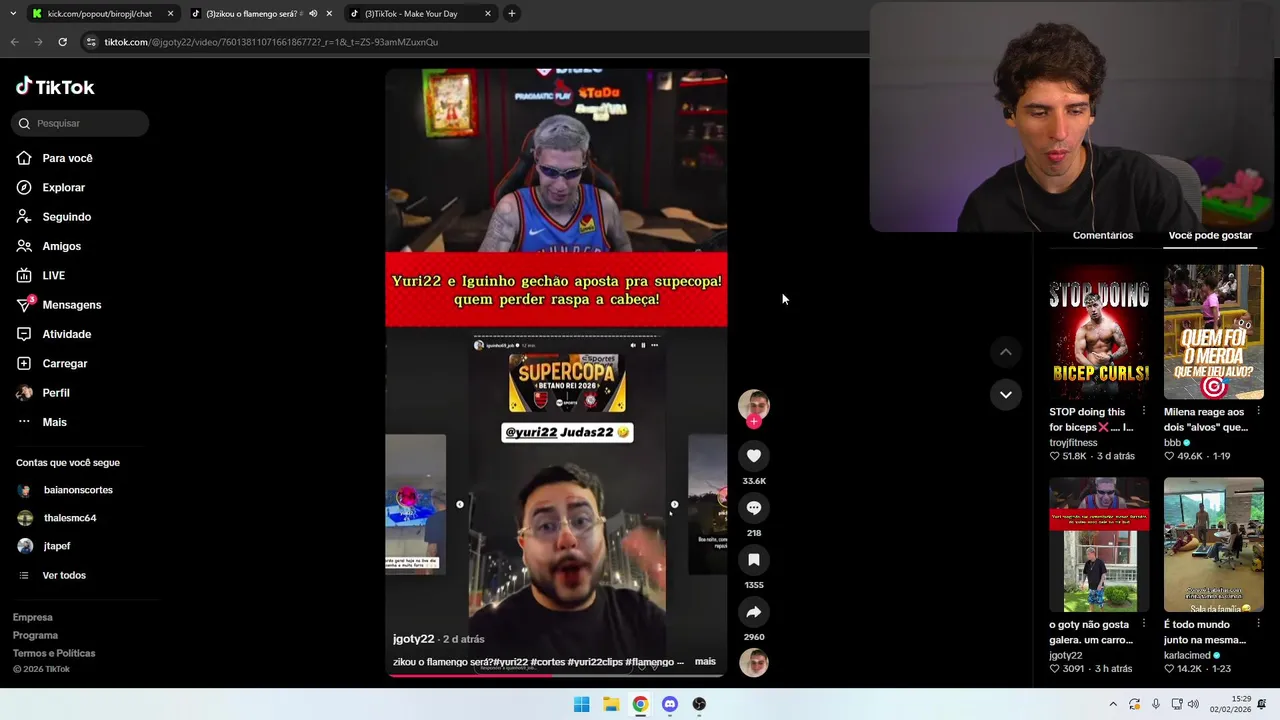Open a new browser tab

511,14
